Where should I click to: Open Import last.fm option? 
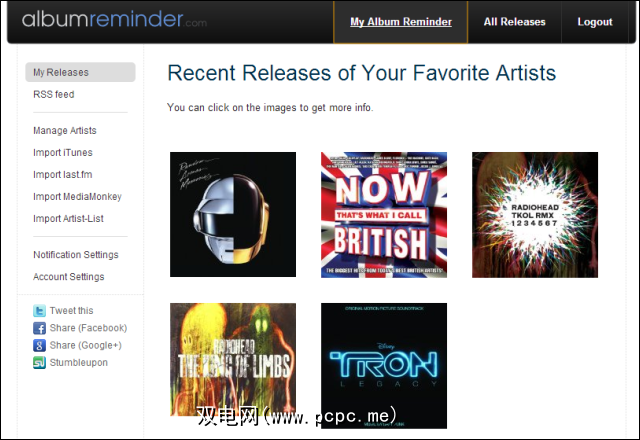63,175
